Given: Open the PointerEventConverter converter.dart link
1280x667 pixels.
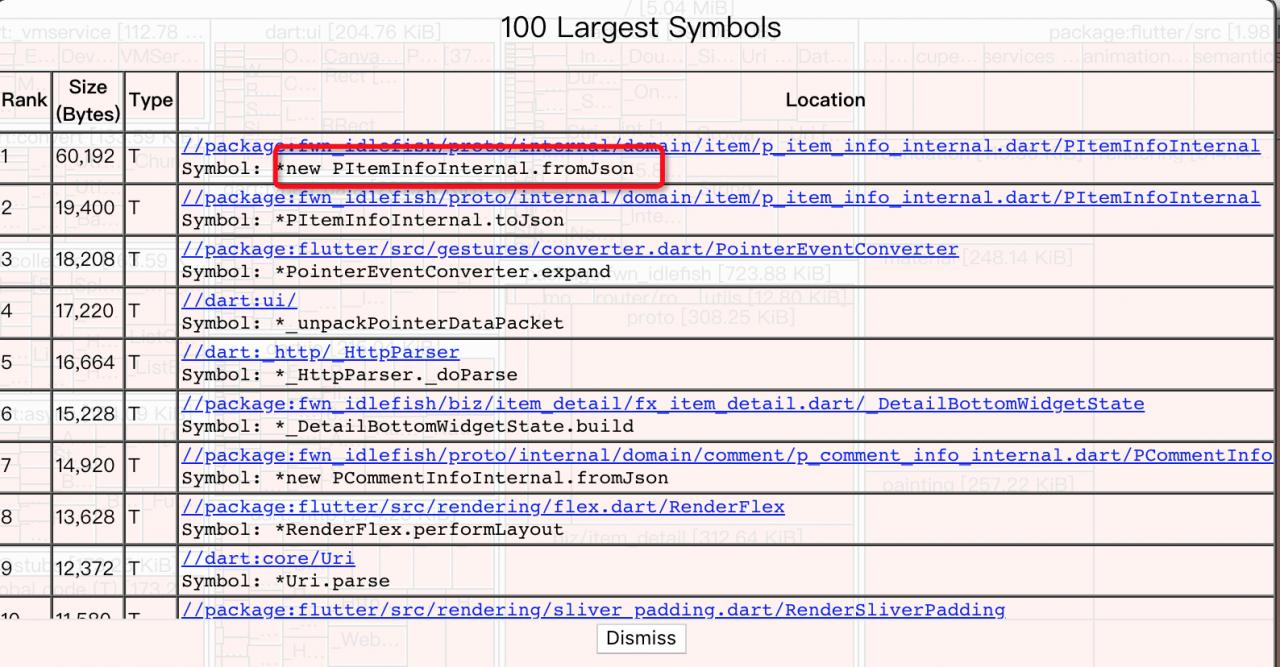Looking at the screenshot, I should coord(569,249).
